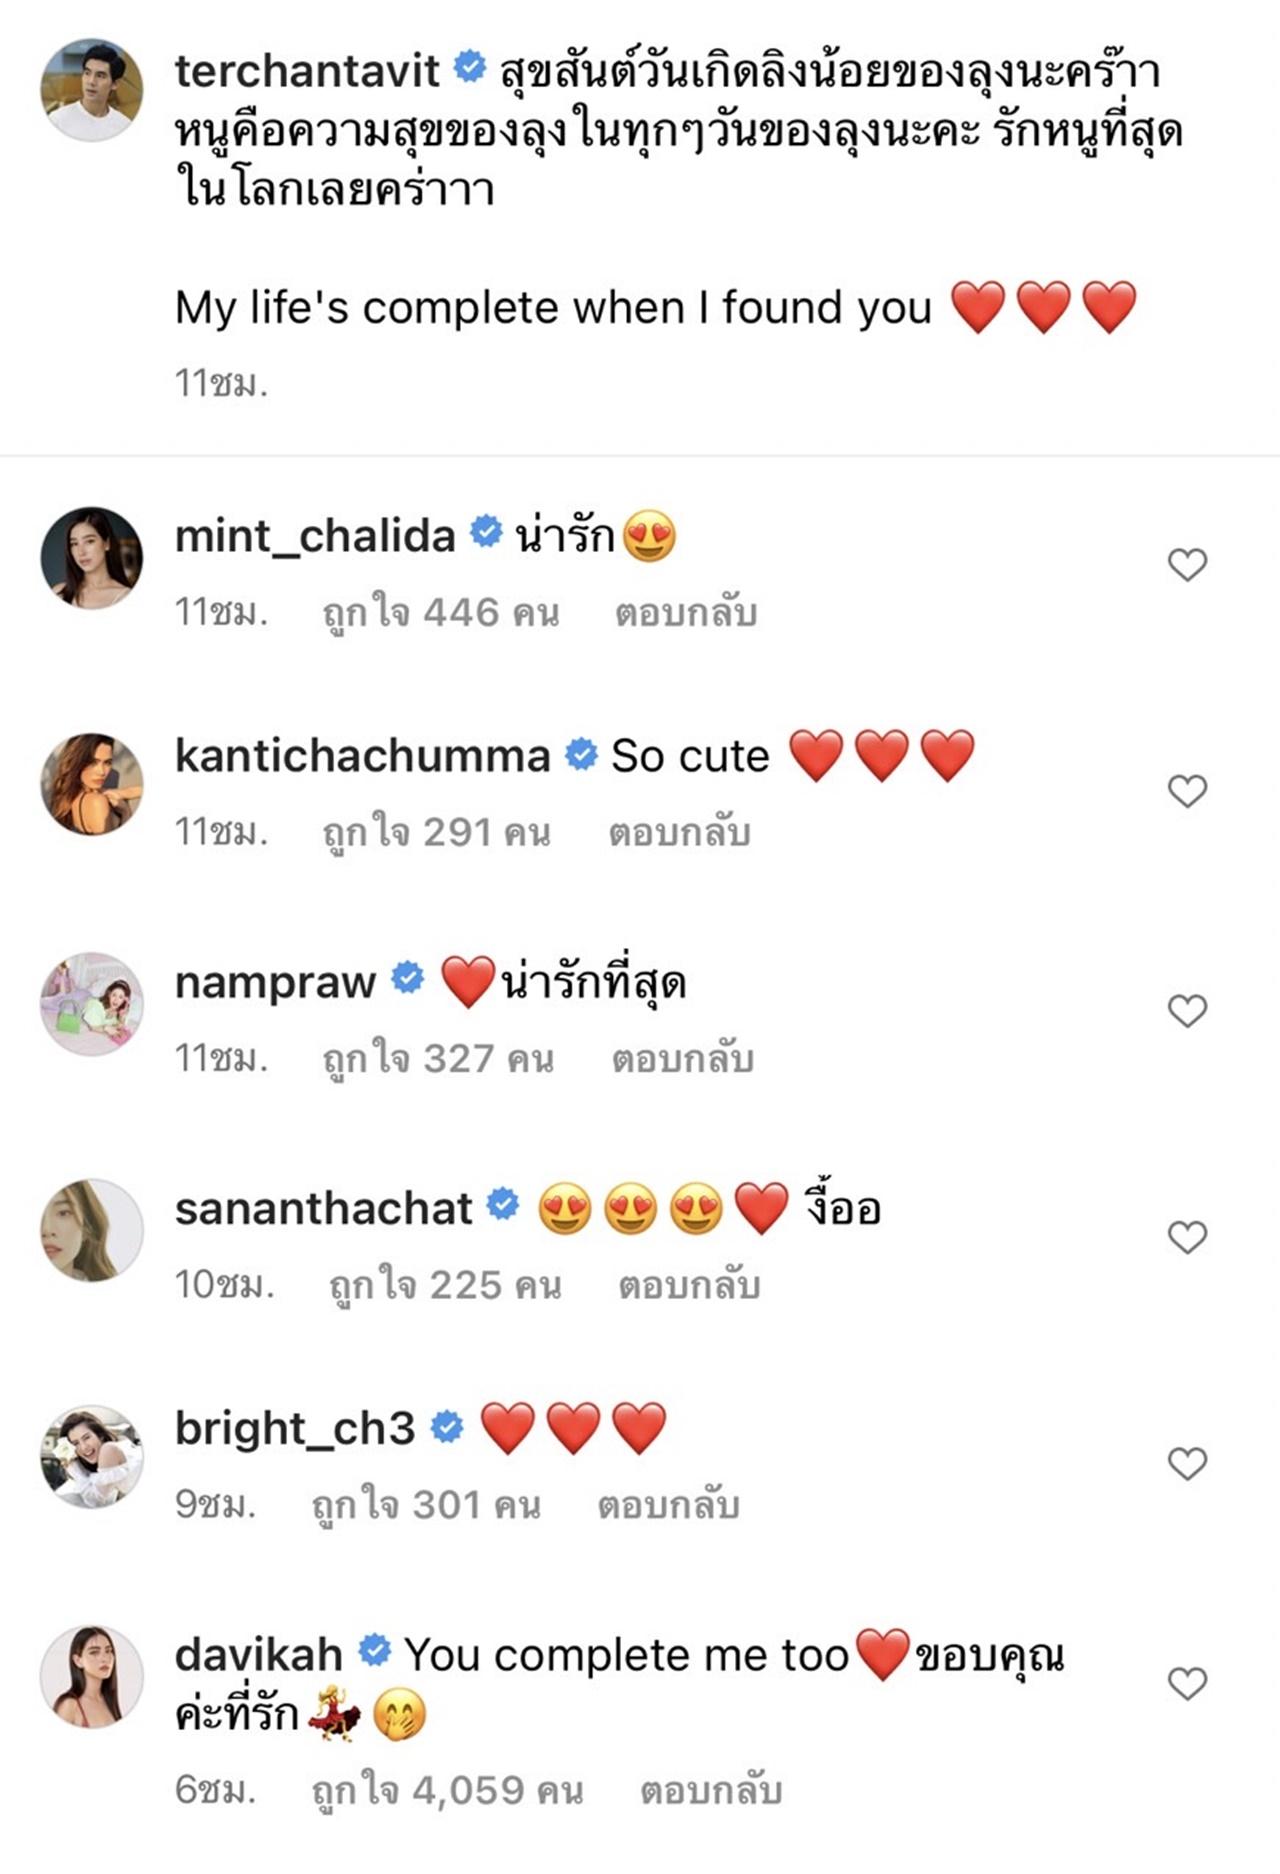Screen dimensions: 1280x1874
Task: Reply to nampraw's comment
Action: coord(682,1059)
